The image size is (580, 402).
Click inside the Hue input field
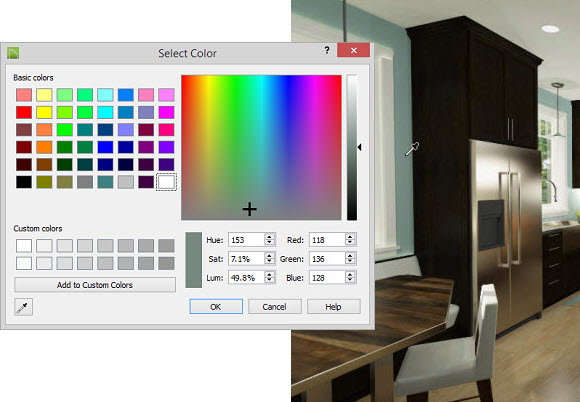[x=246, y=240]
